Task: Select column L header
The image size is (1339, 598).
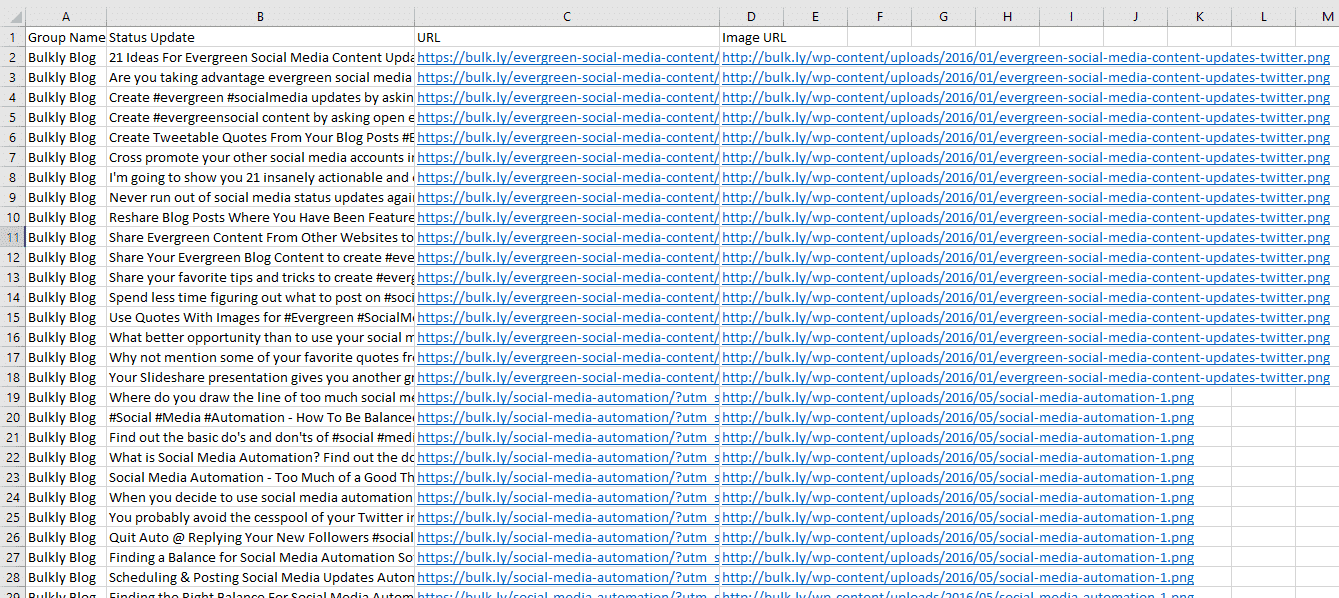Action: (x=1263, y=16)
